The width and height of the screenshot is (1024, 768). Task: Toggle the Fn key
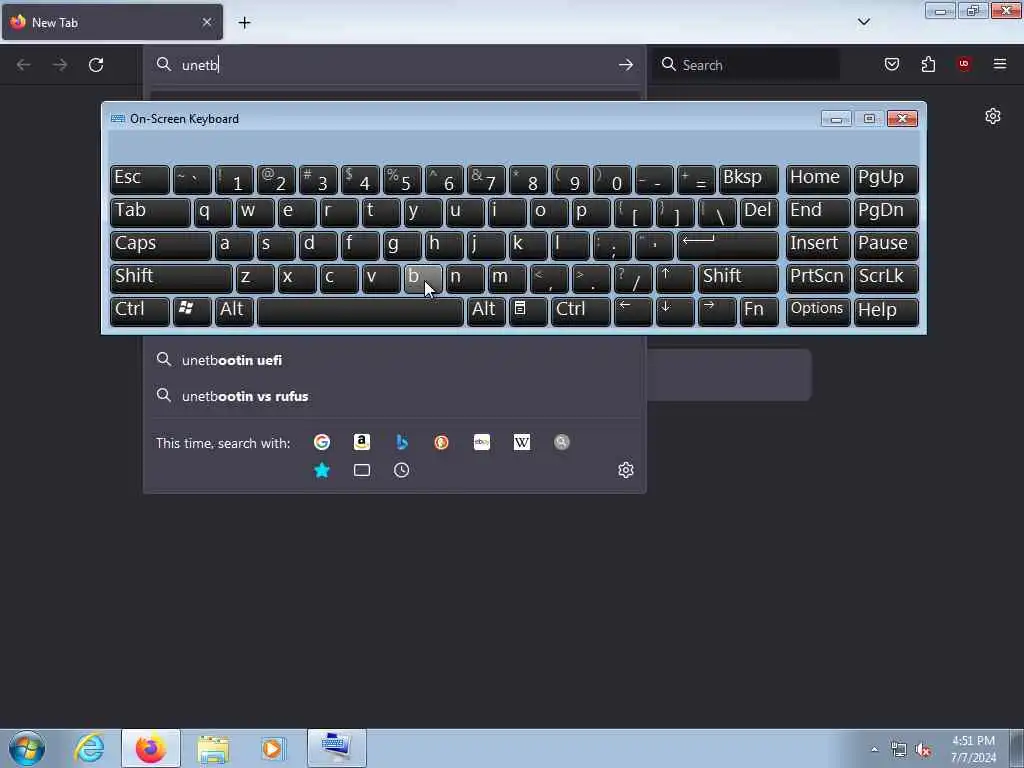point(758,311)
